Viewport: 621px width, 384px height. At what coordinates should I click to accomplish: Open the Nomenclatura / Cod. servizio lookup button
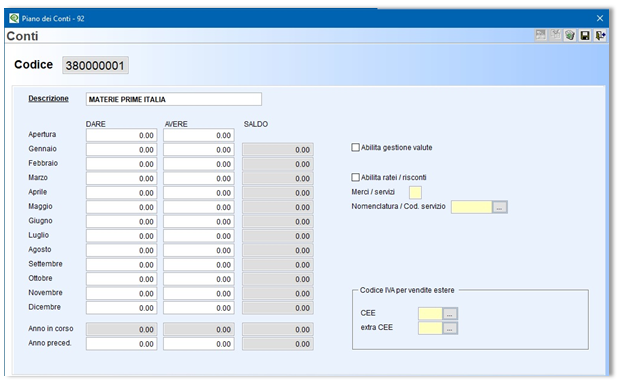[499, 207]
